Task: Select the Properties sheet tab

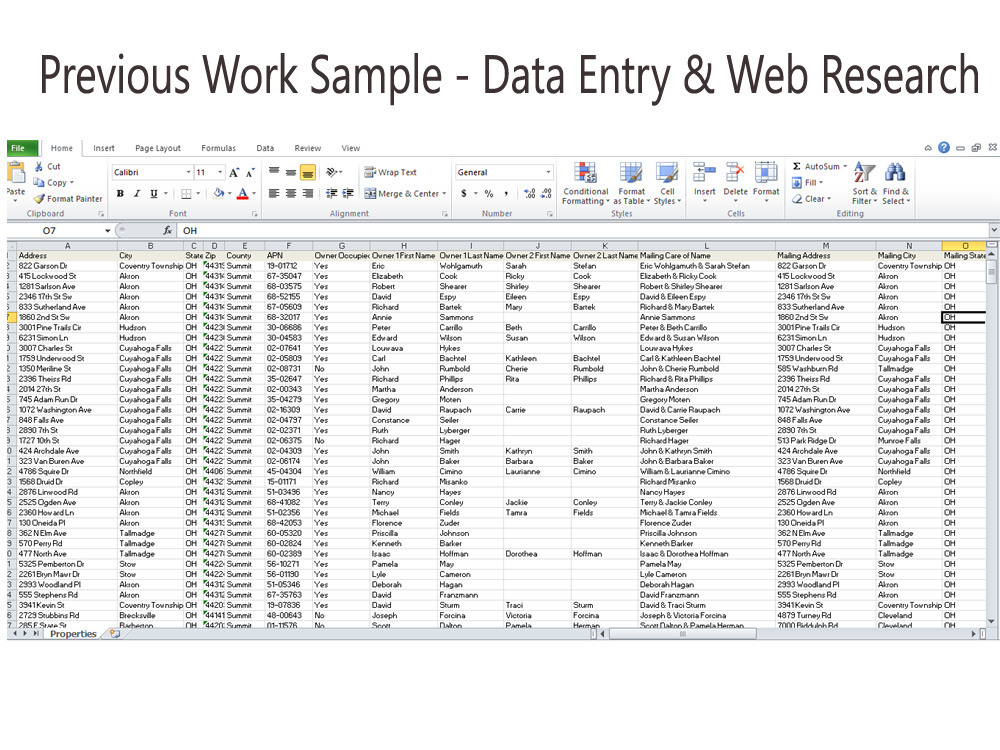Action: click(x=73, y=634)
